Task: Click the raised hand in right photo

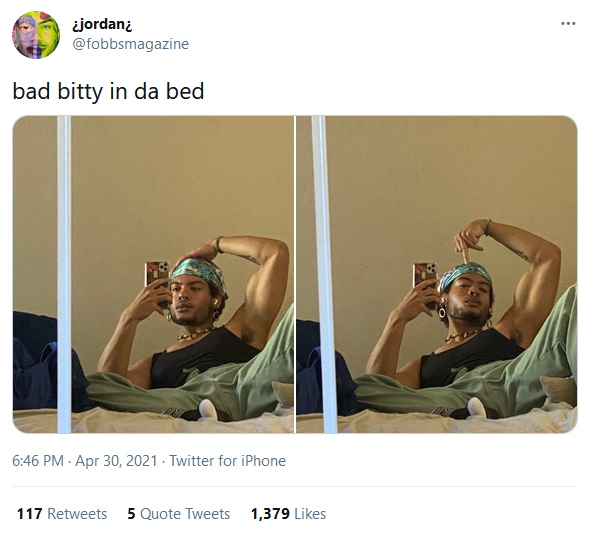Action: (x=470, y=240)
